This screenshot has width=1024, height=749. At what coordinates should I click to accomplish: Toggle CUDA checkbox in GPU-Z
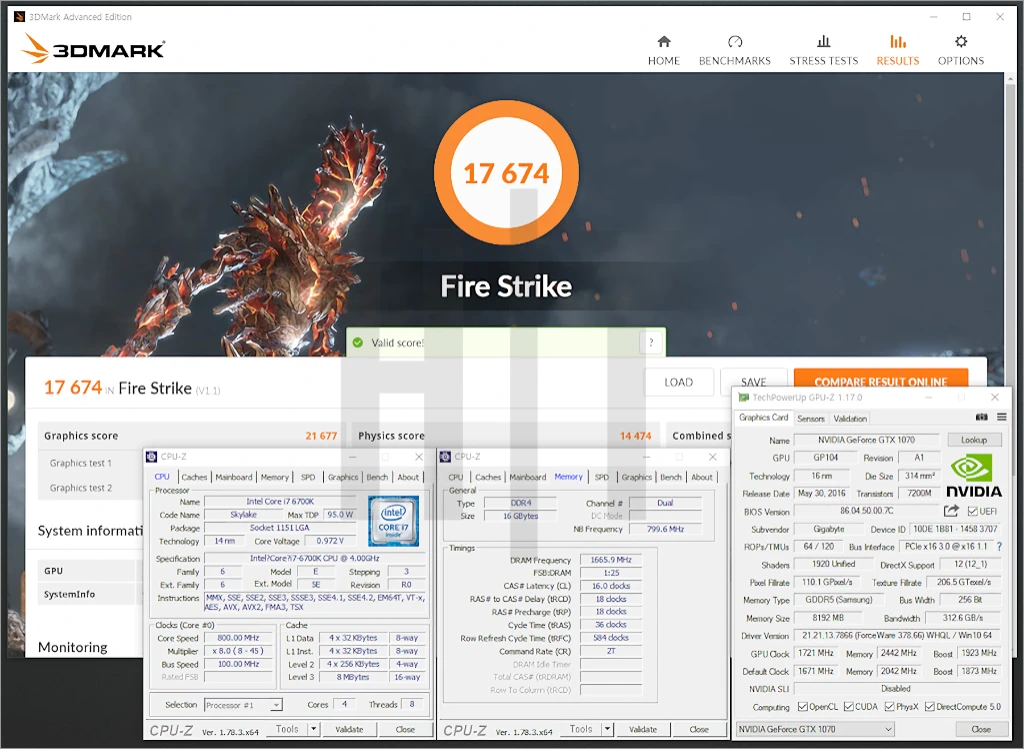[848, 707]
